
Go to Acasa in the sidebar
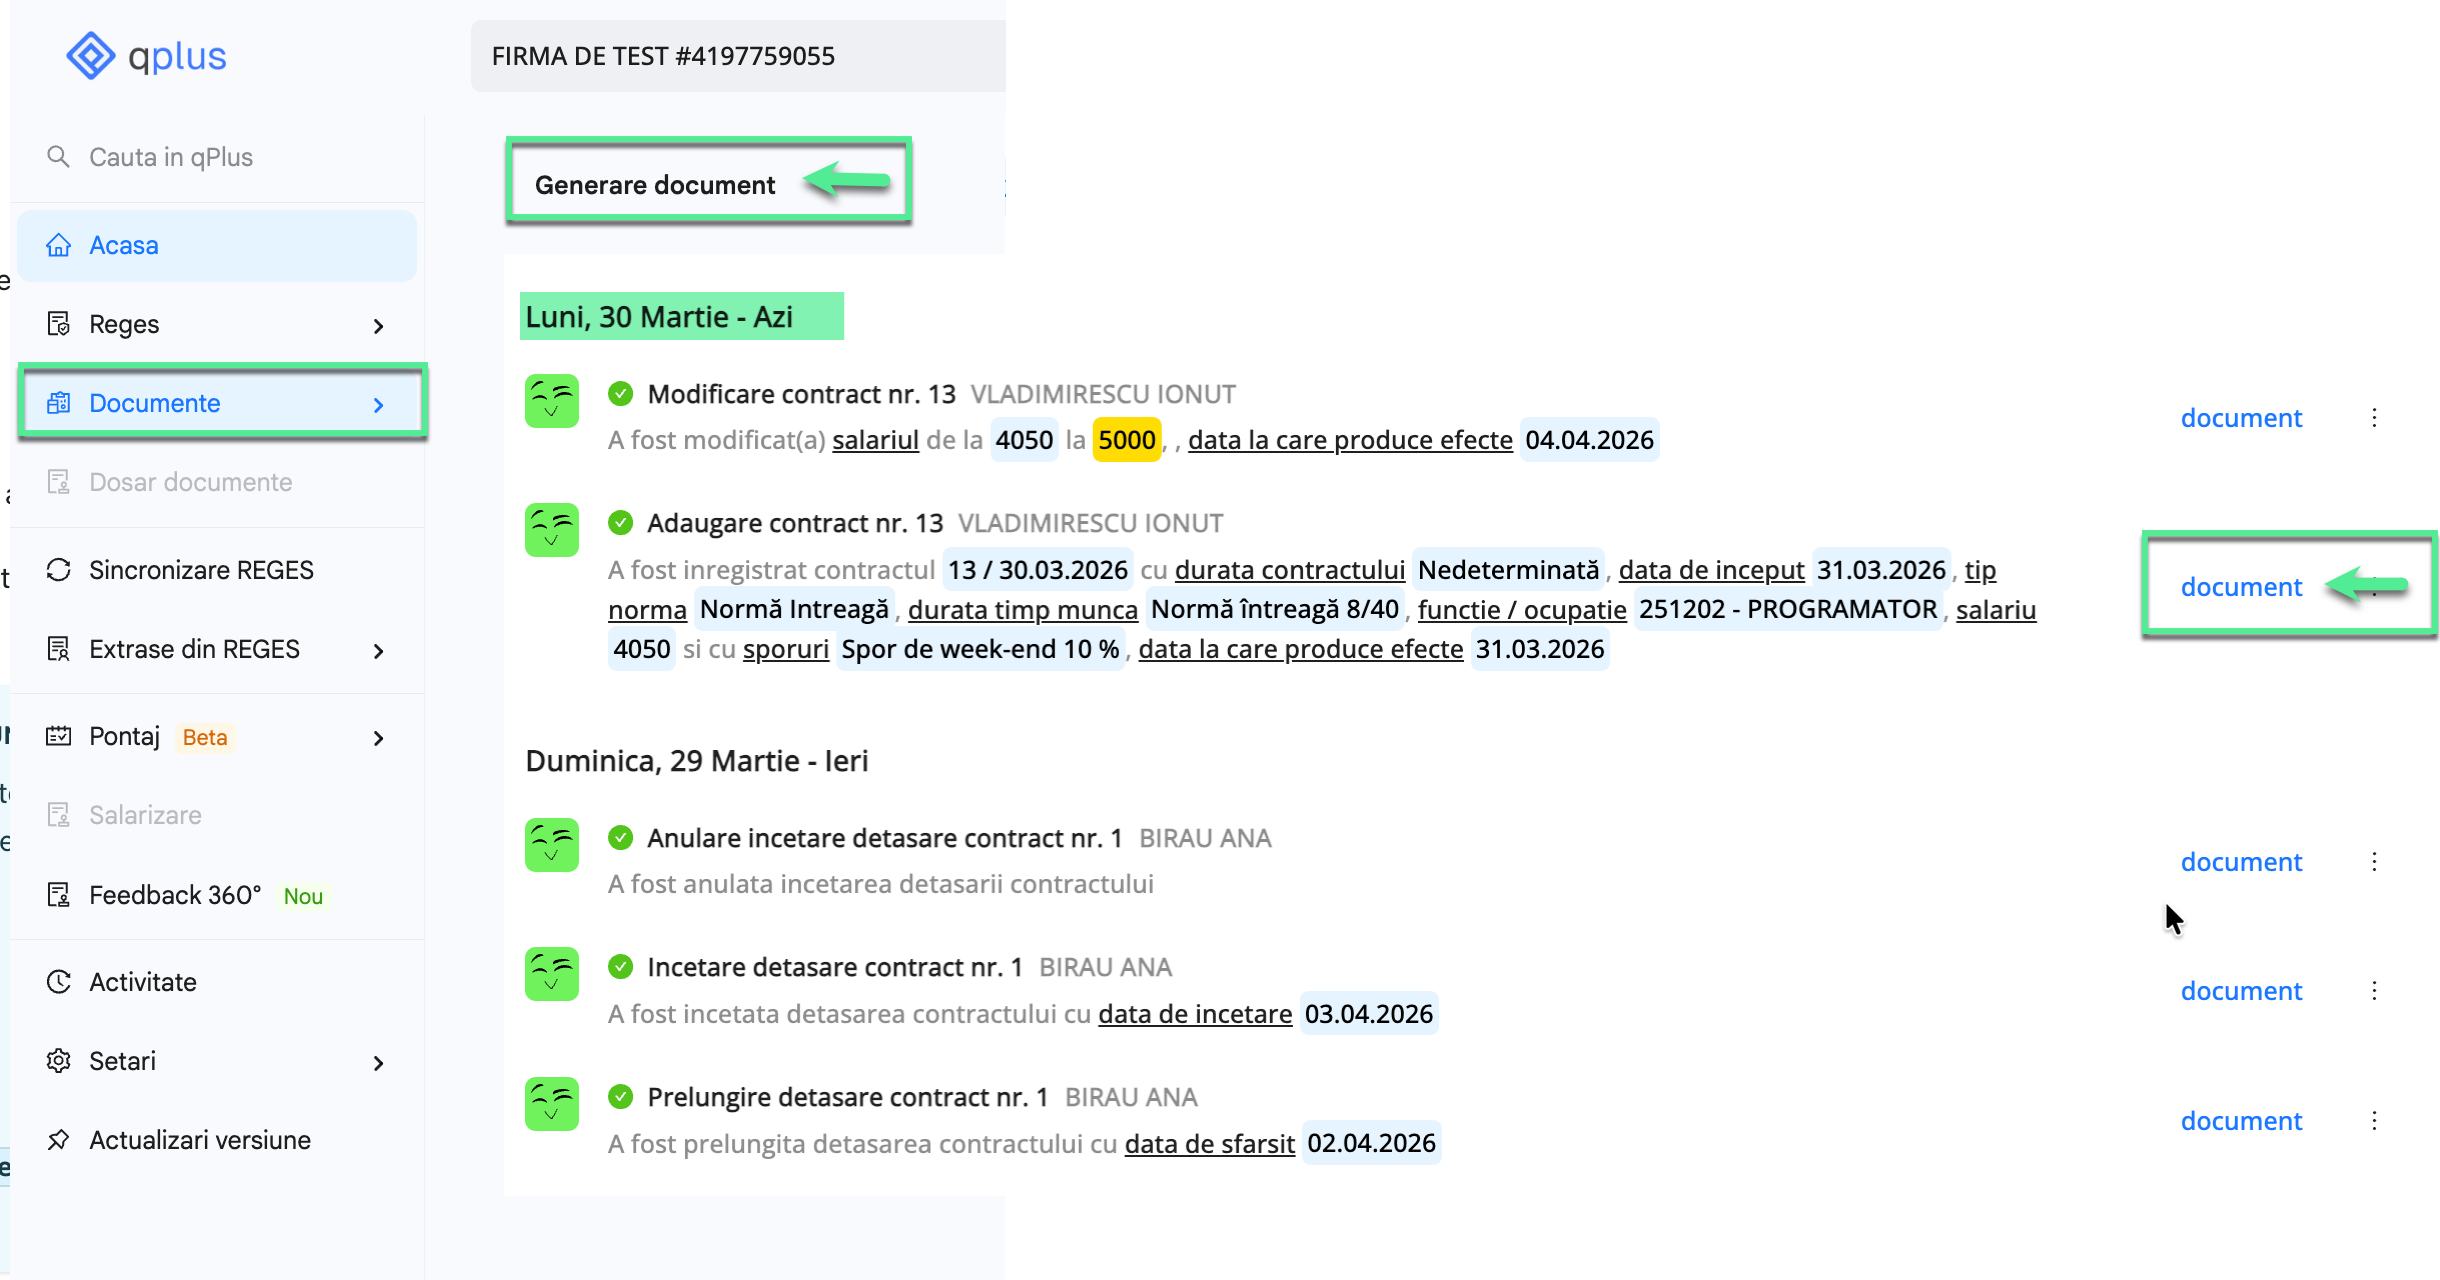pyautogui.click(x=124, y=245)
